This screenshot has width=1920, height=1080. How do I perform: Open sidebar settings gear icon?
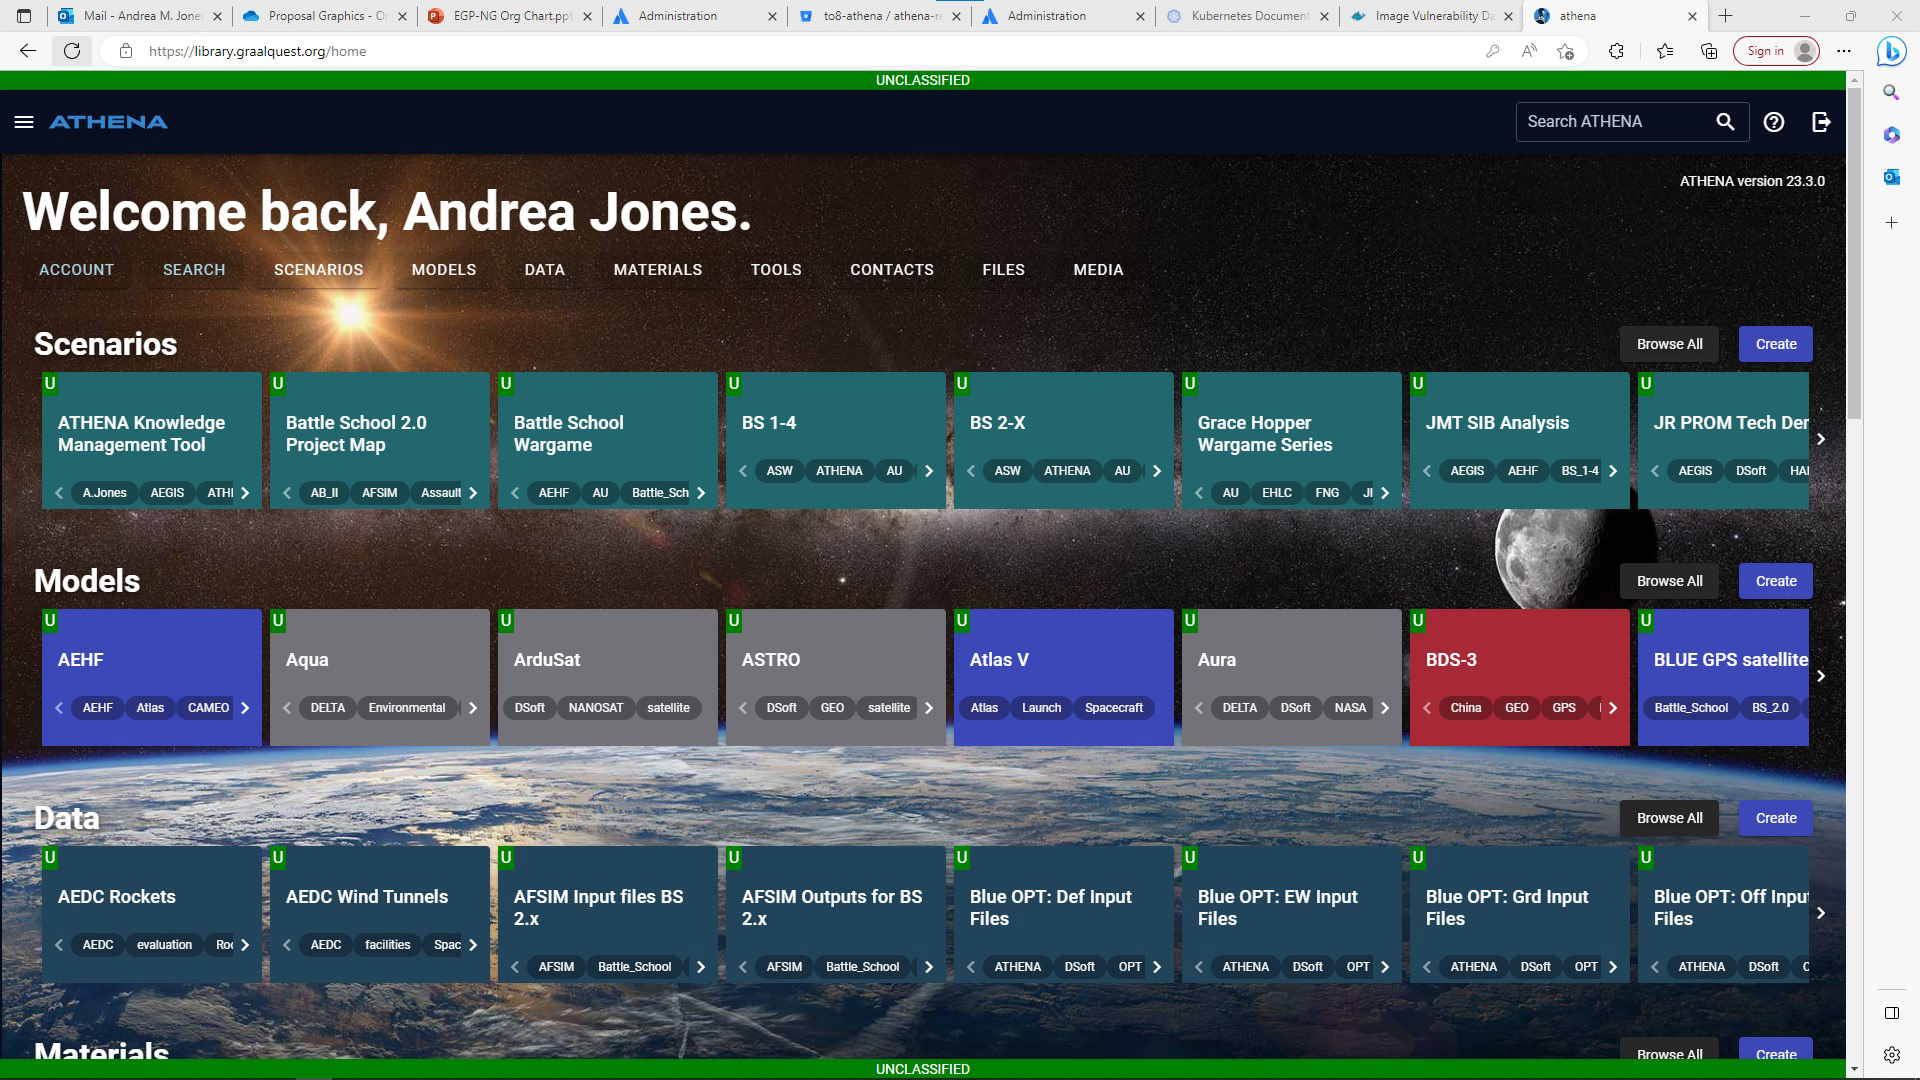(1891, 1054)
